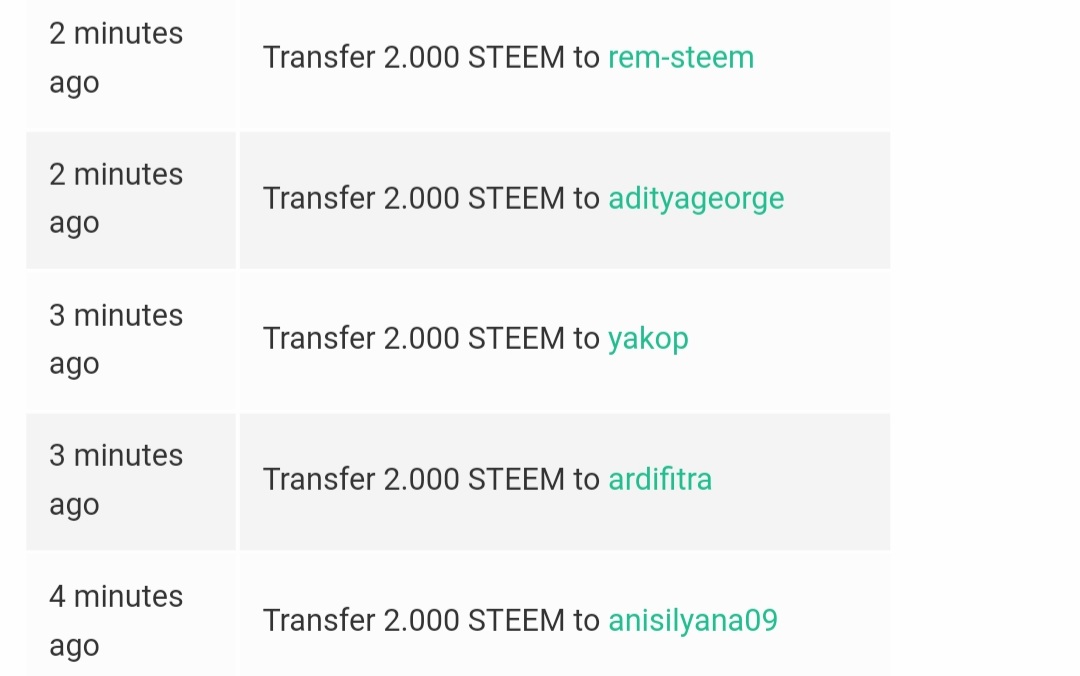1080x676 pixels.
Task: Select transfer text in the ardifitra row
Action: point(431,479)
